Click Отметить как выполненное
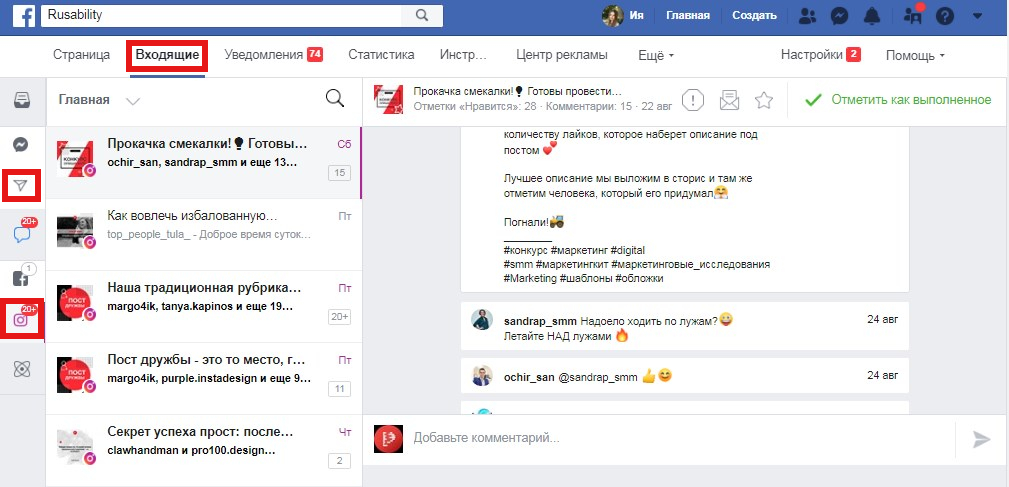Image resolution: width=1009 pixels, height=487 pixels. (911, 100)
